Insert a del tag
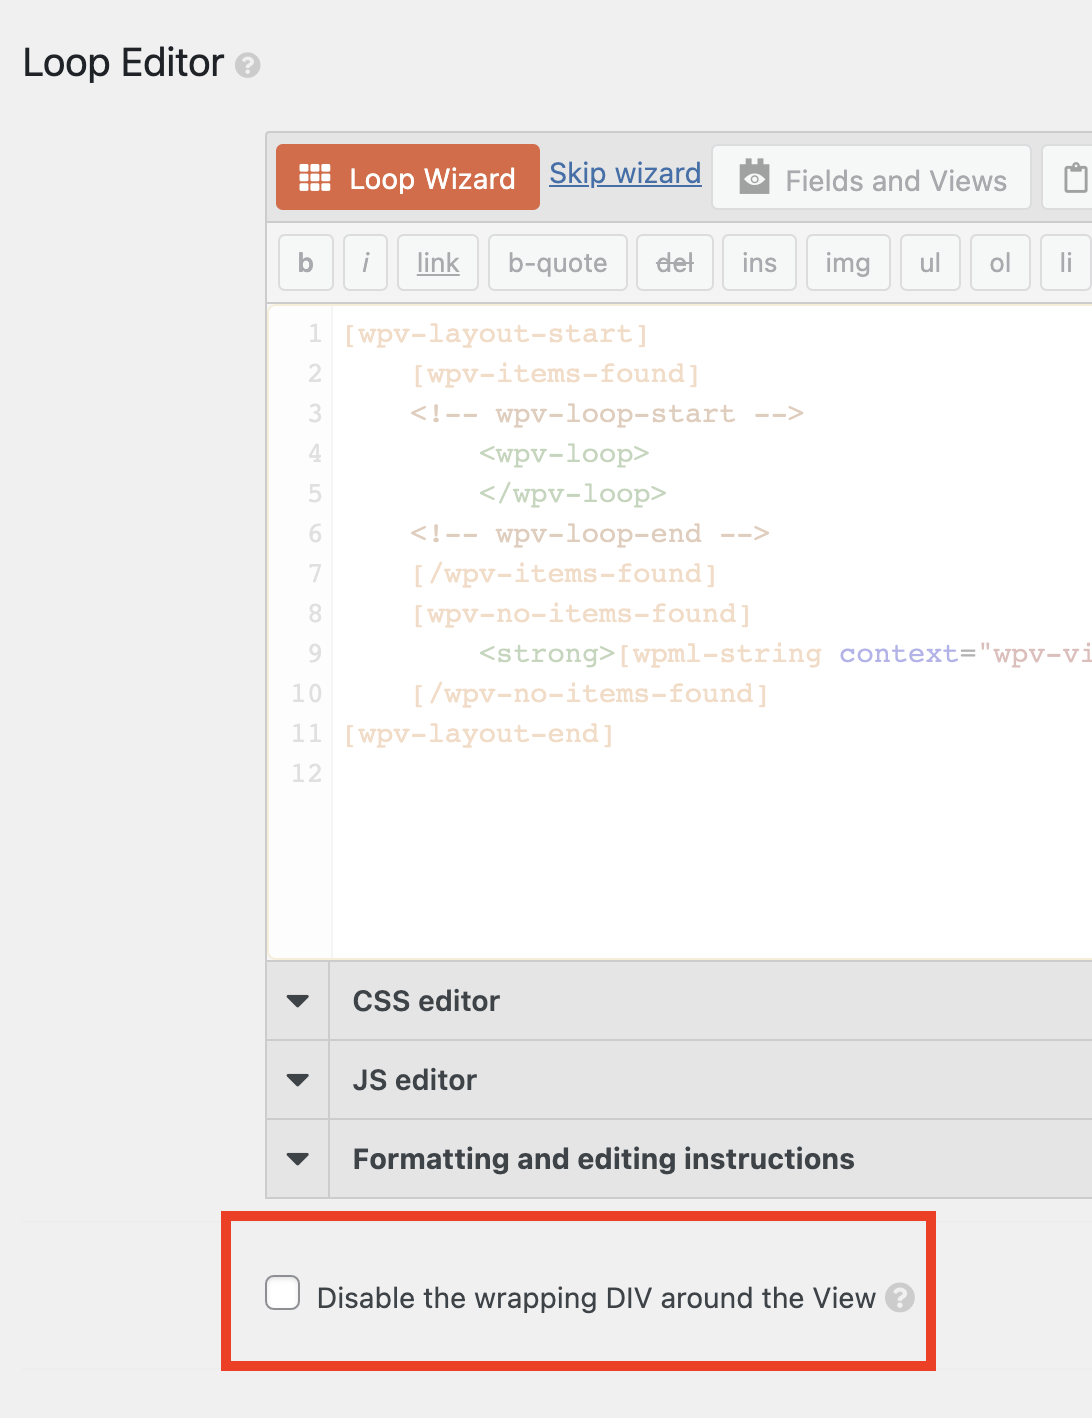This screenshot has width=1092, height=1418. click(x=675, y=262)
